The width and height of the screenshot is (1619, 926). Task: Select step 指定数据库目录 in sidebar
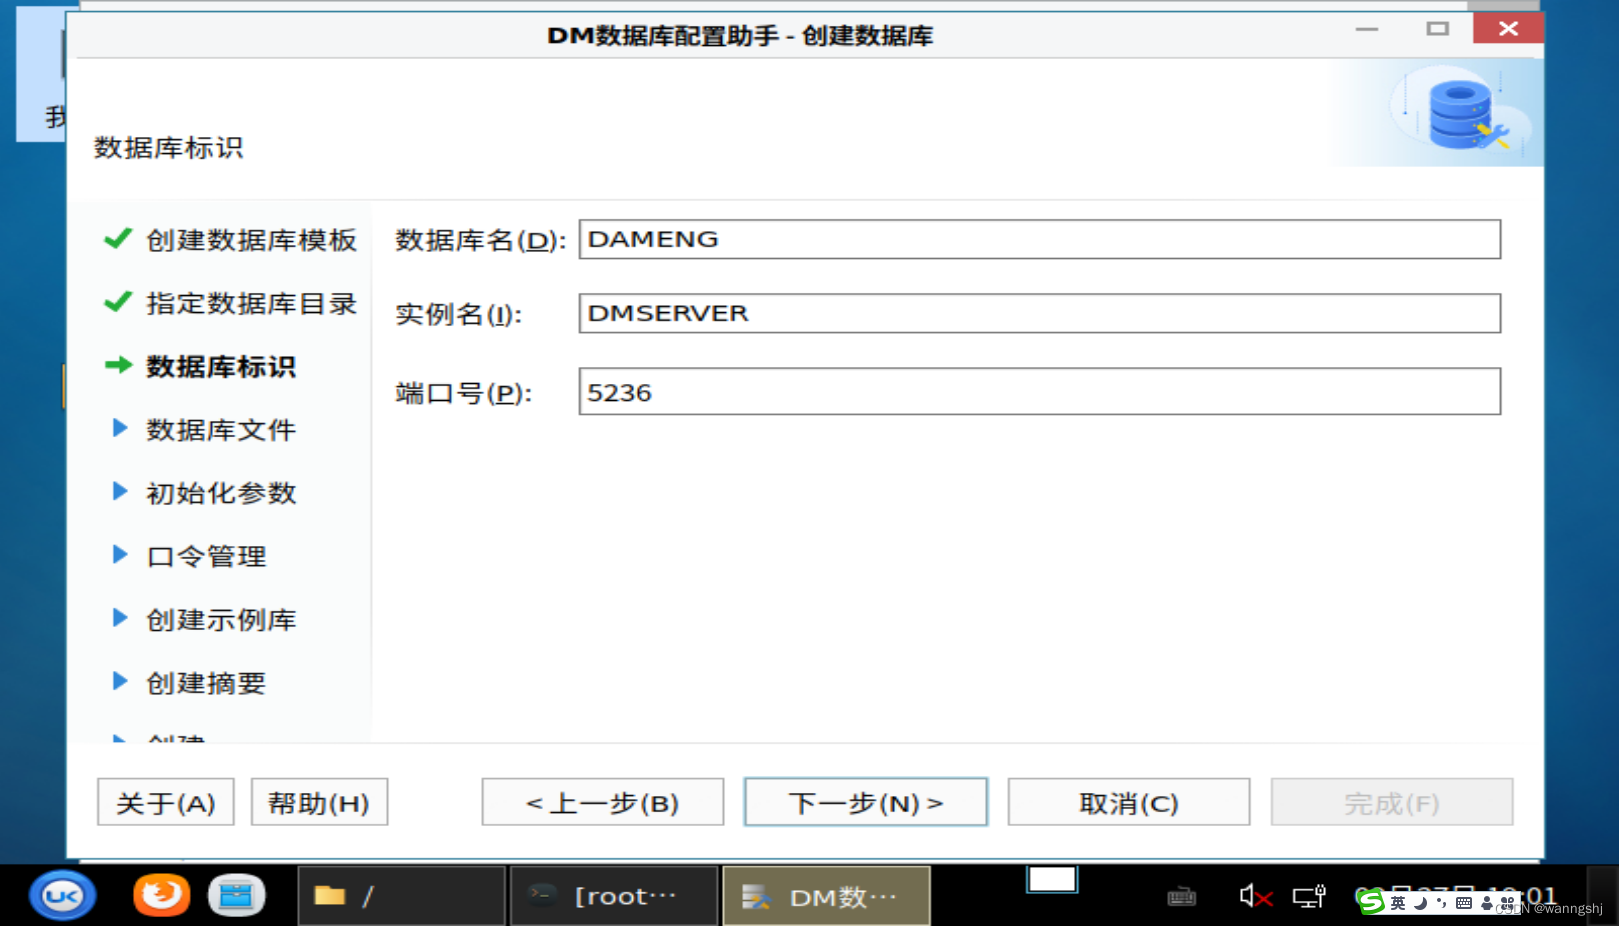[251, 303]
